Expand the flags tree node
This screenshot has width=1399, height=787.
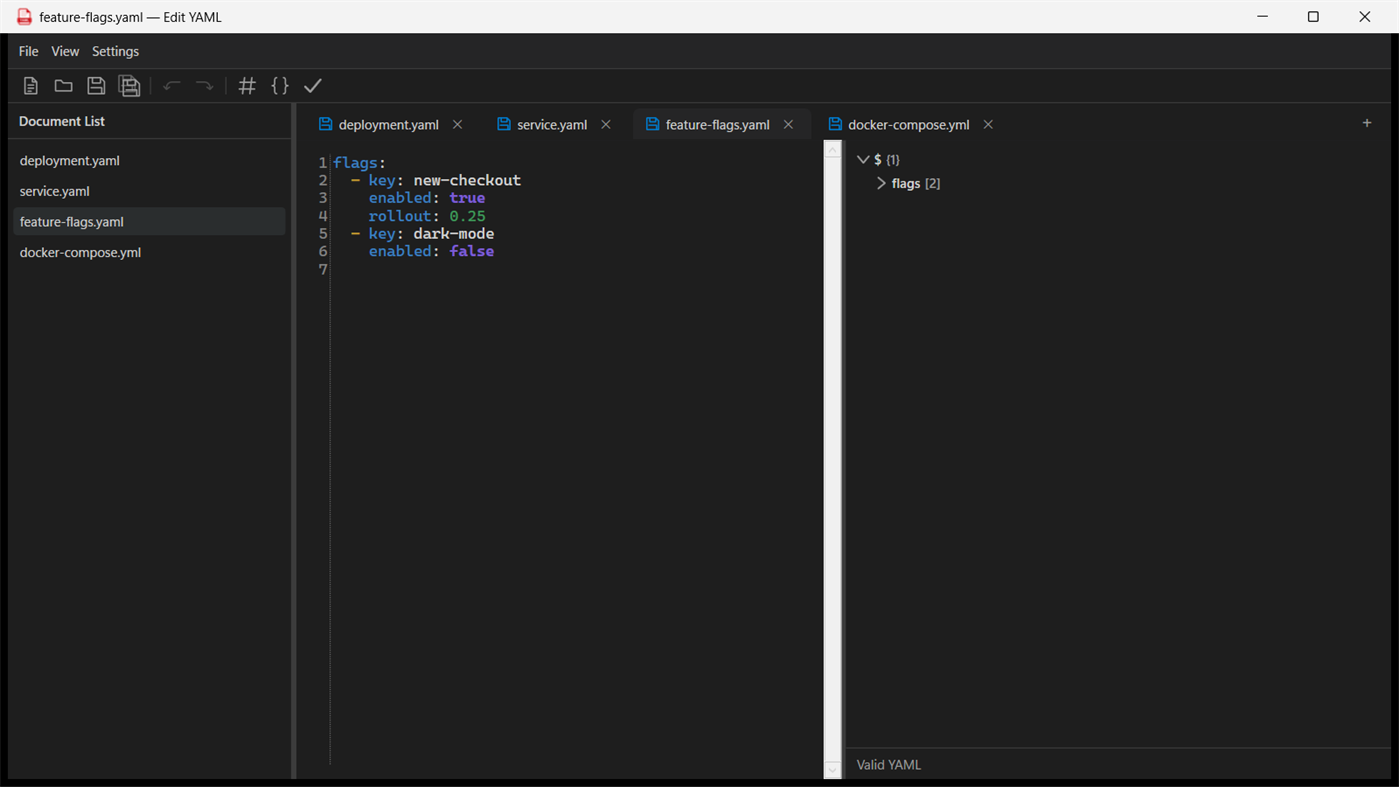coord(881,183)
